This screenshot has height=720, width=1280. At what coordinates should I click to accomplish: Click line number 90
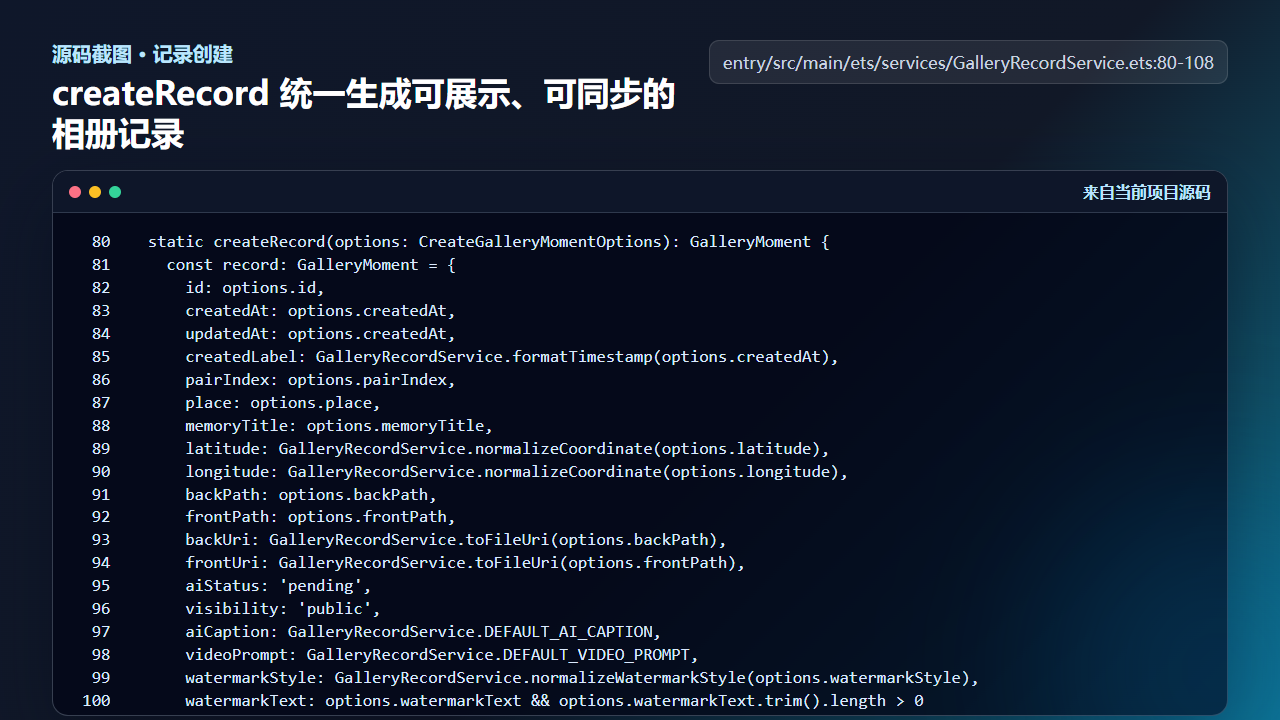(100, 472)
